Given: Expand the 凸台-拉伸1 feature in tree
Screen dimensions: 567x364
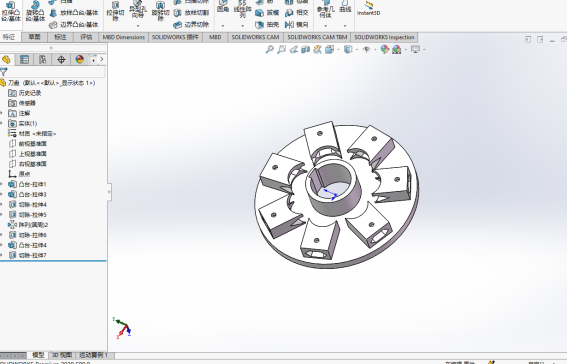Looking at the screenshot, I should pos(1,184).
